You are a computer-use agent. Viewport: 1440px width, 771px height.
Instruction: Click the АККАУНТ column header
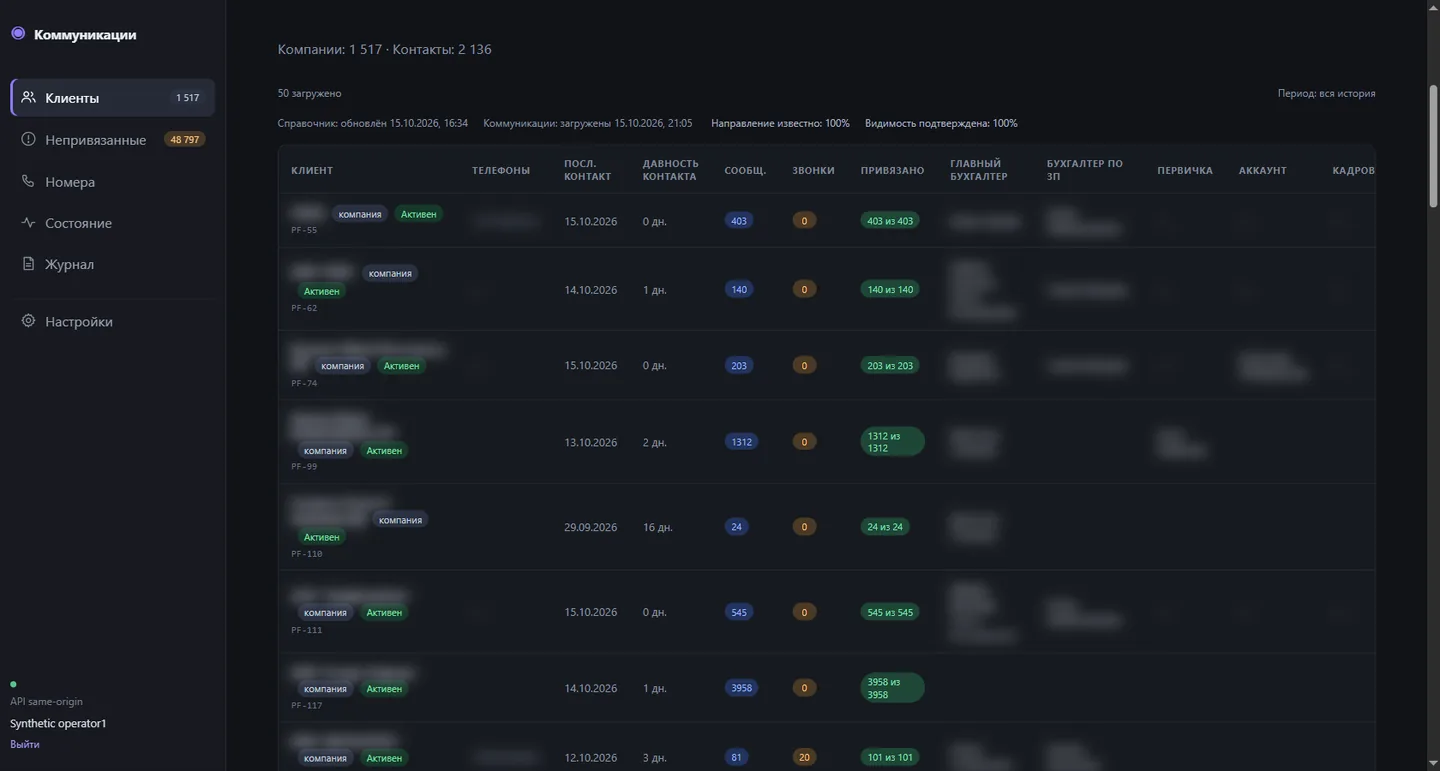pyautogui.click(x=1263, y=170)
